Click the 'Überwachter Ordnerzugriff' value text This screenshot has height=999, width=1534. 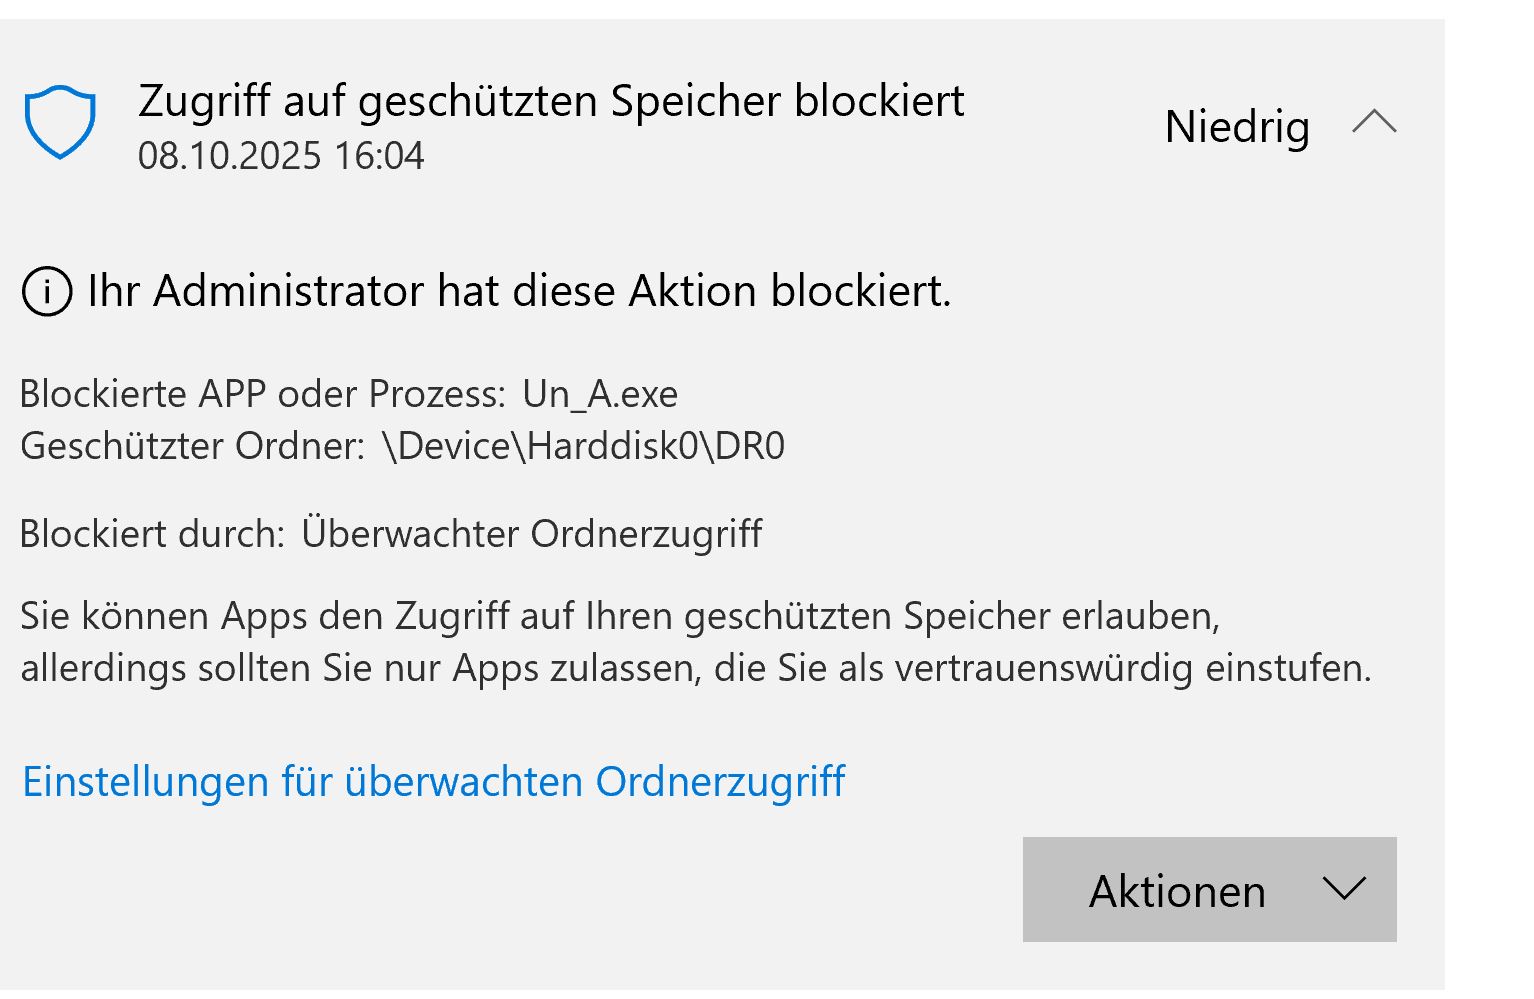[x=532, y=534]
